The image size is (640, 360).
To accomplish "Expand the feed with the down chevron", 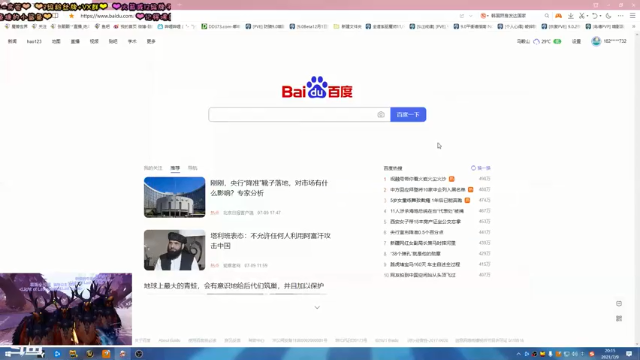I will coord(317,307).
